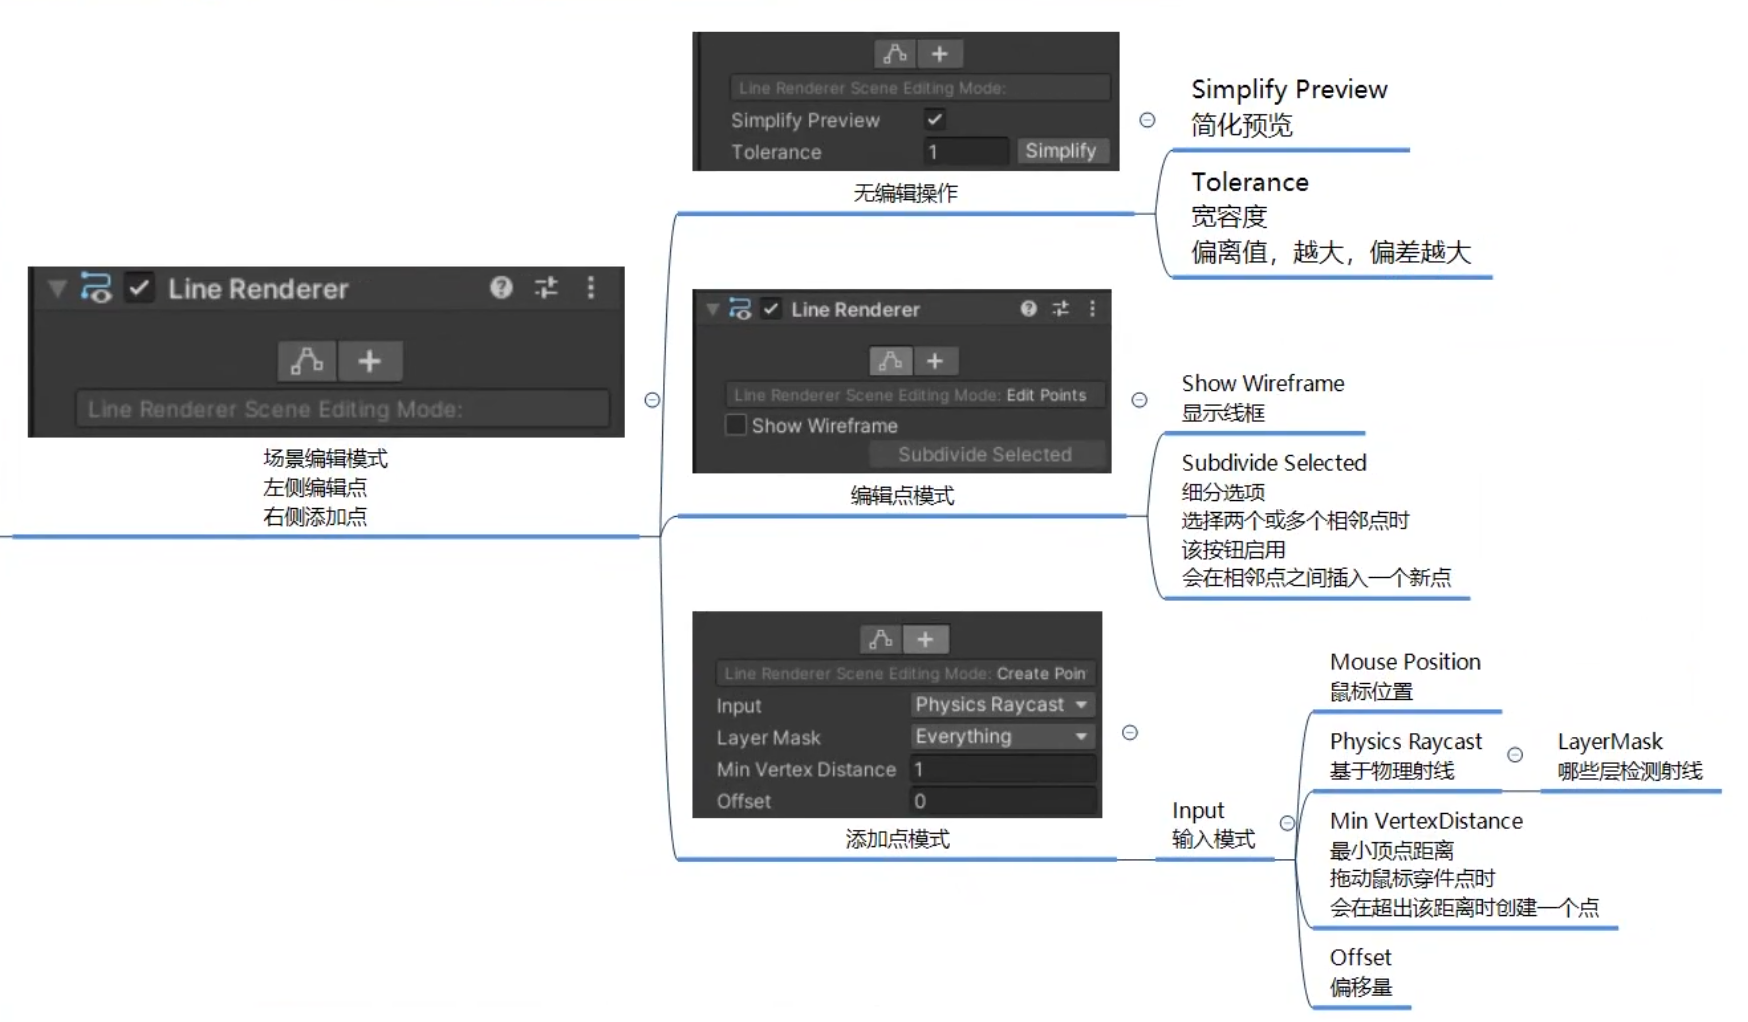Click the Tolerance value field
Screen dimensions: 1748x1022
pyautogui.click(x=965, y=151)
